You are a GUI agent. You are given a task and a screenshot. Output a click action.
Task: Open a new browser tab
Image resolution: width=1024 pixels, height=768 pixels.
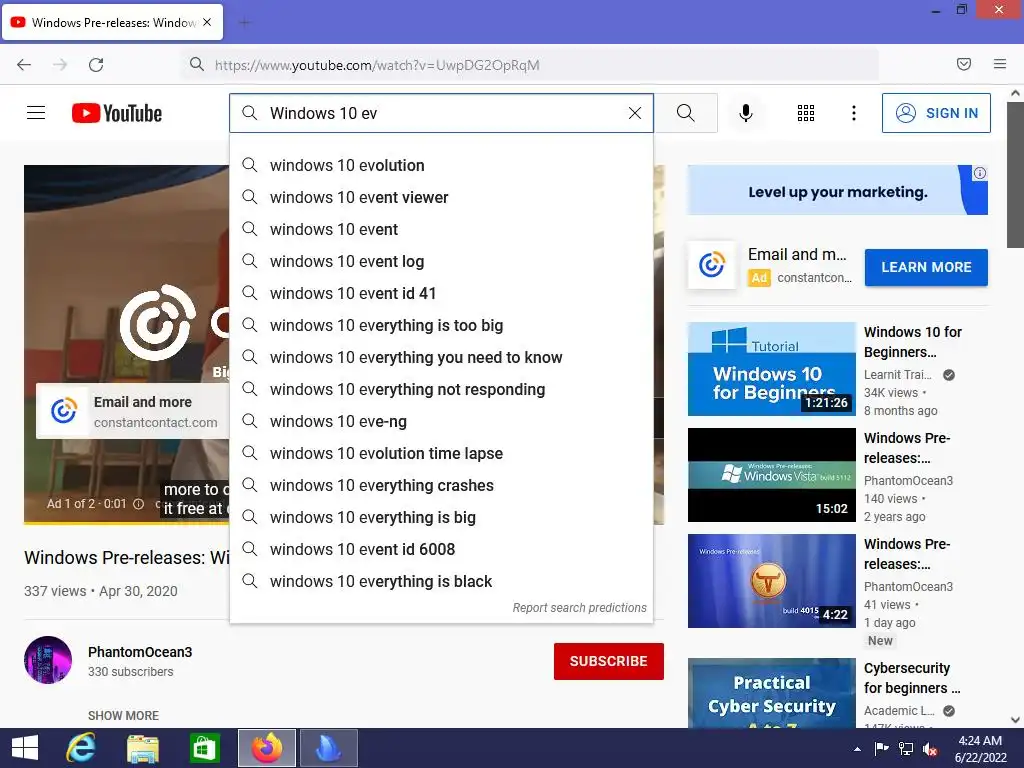pos(244,23)
